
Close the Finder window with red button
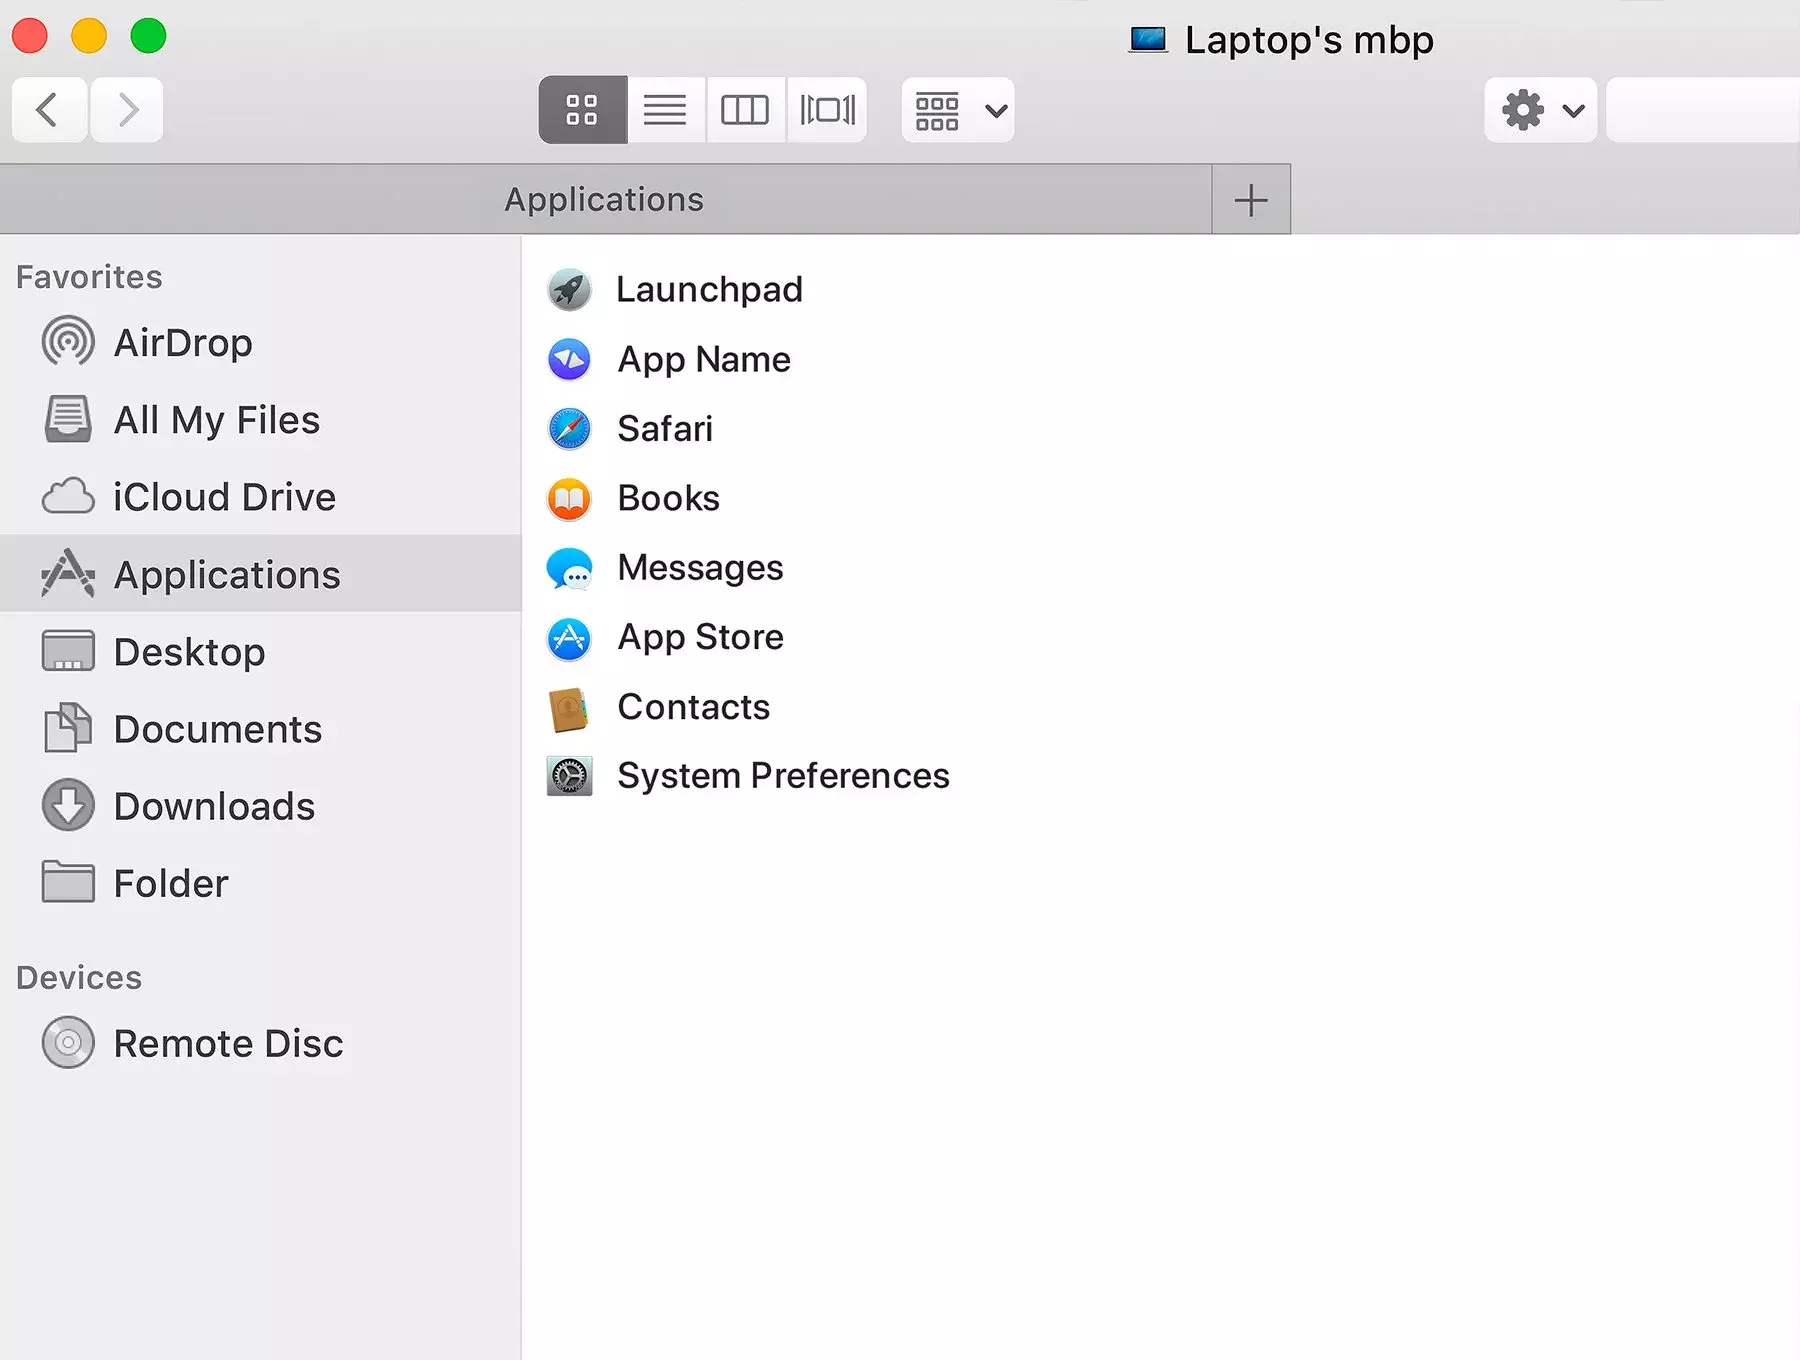tap(30, 36)
